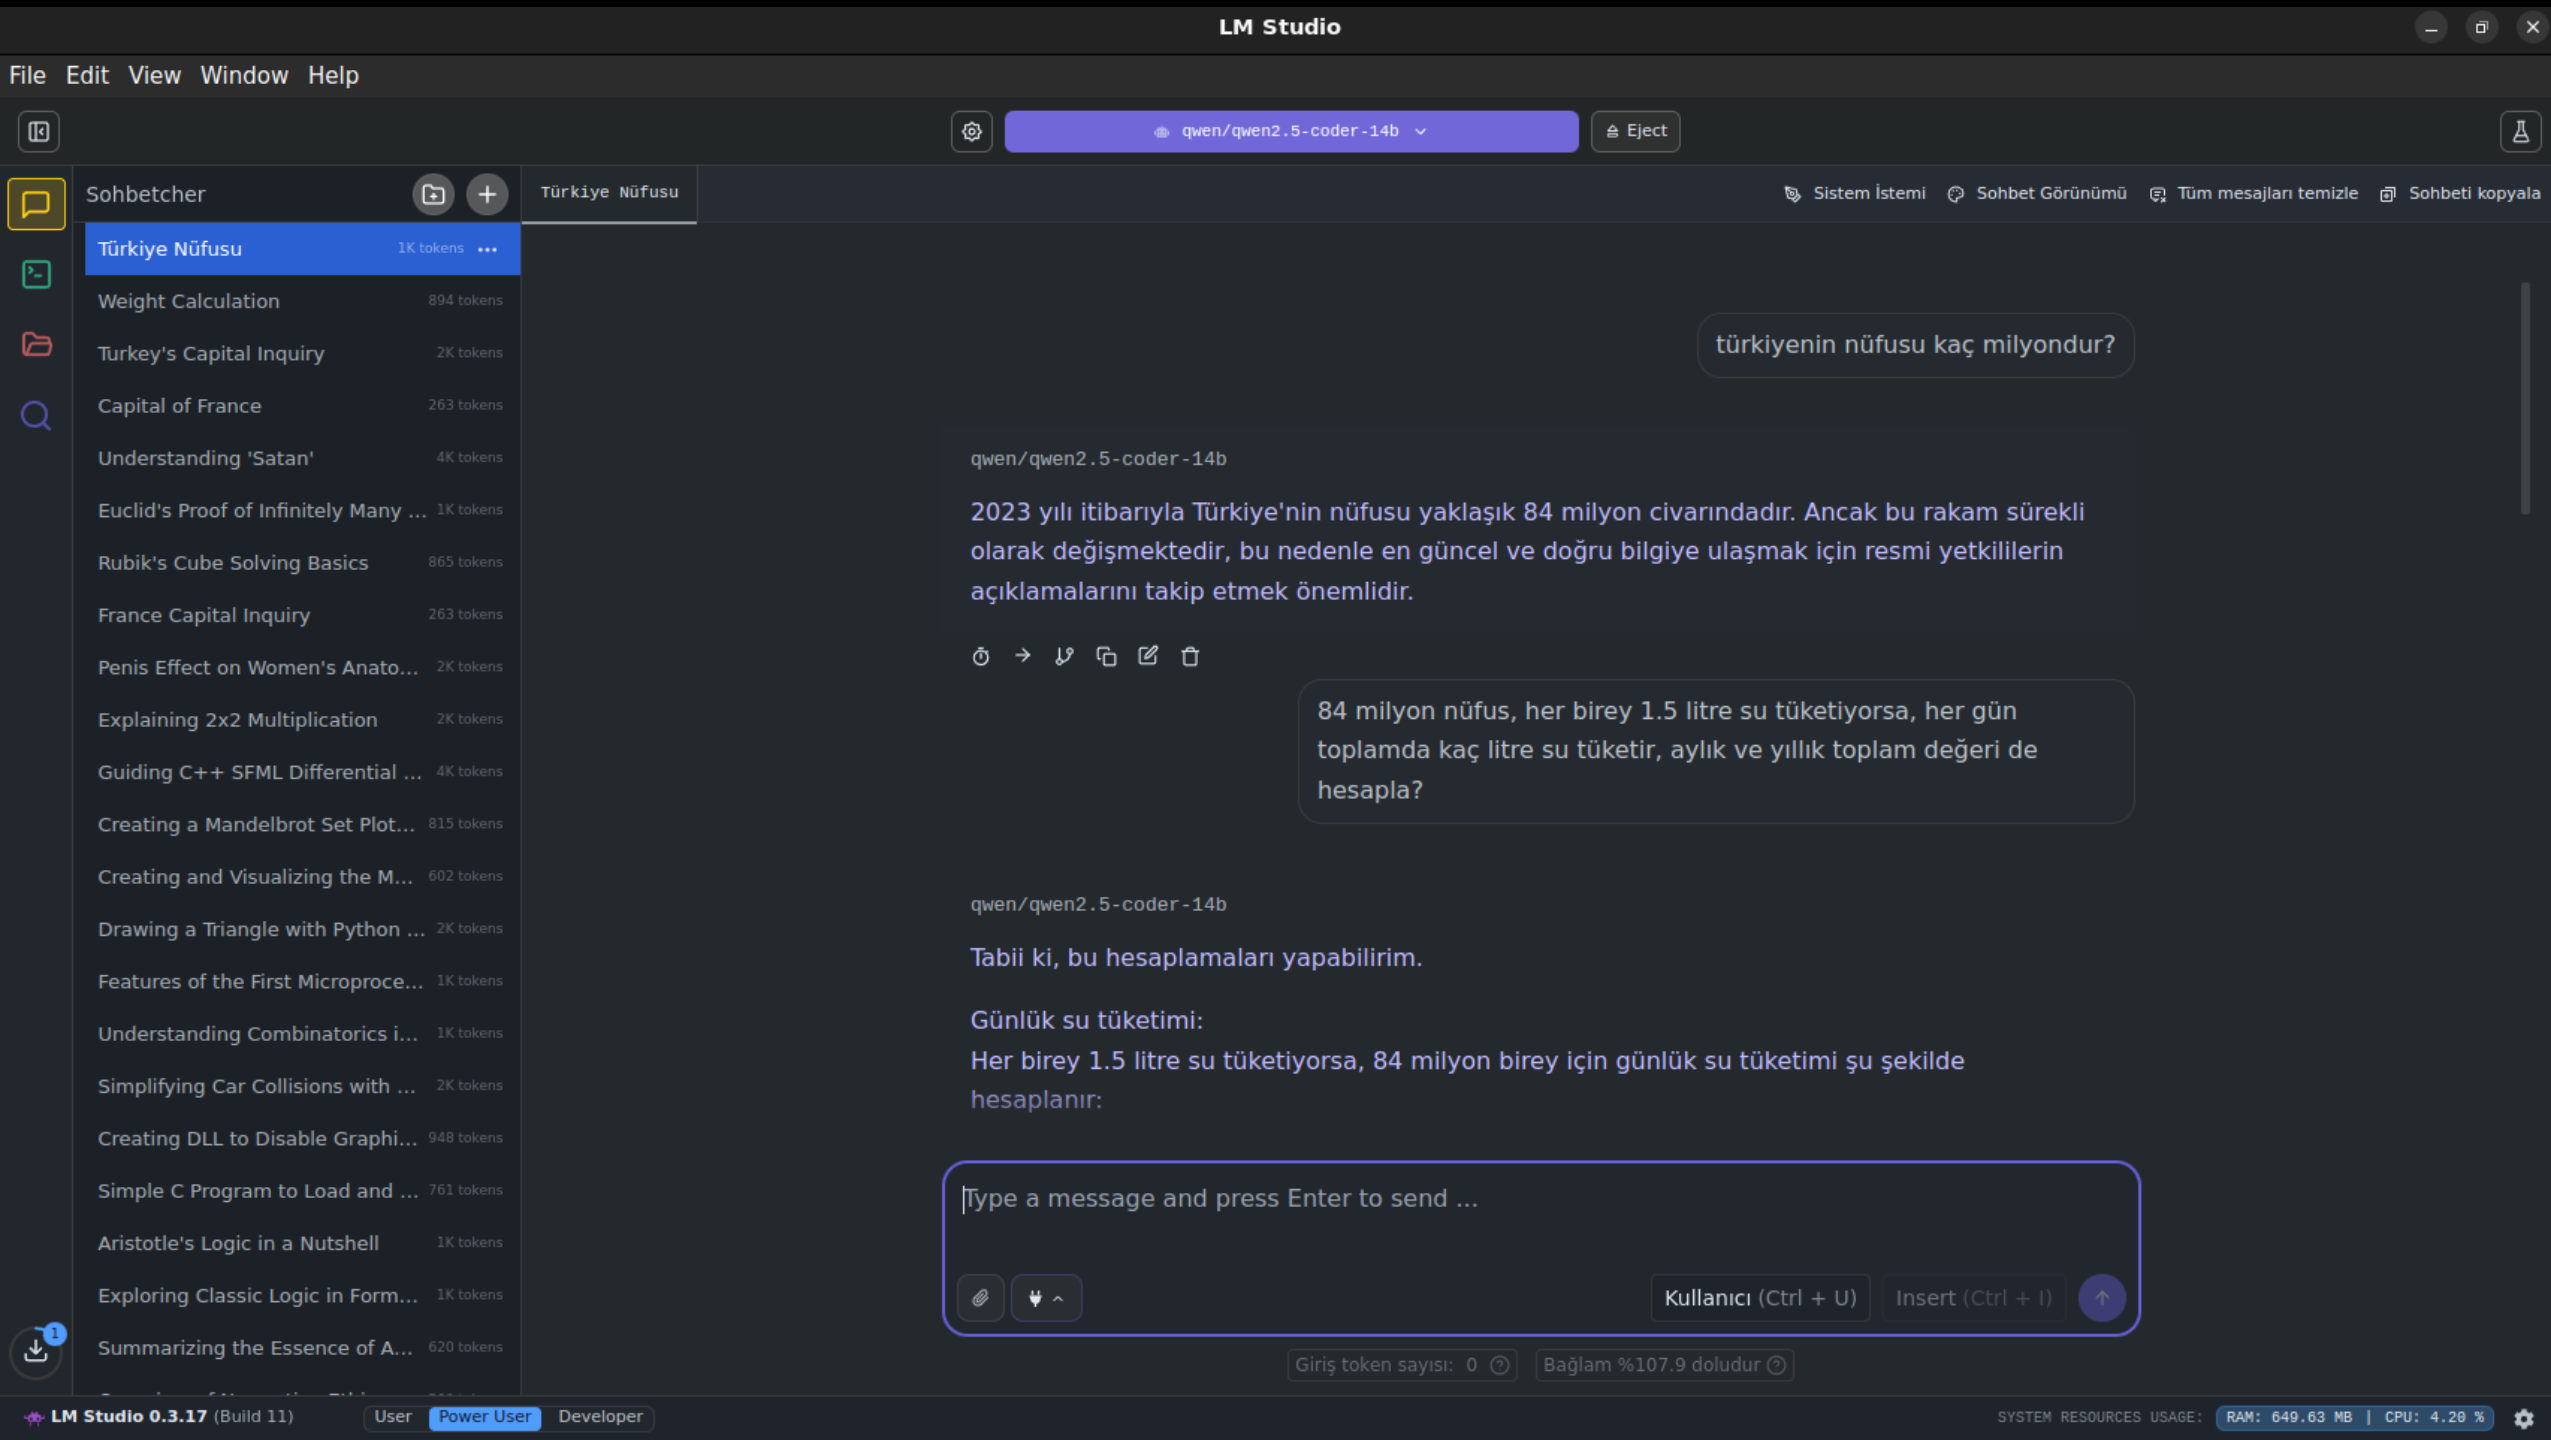Open the File menu
This screenshot has height=1440, width=2551.
click(28, 75)
